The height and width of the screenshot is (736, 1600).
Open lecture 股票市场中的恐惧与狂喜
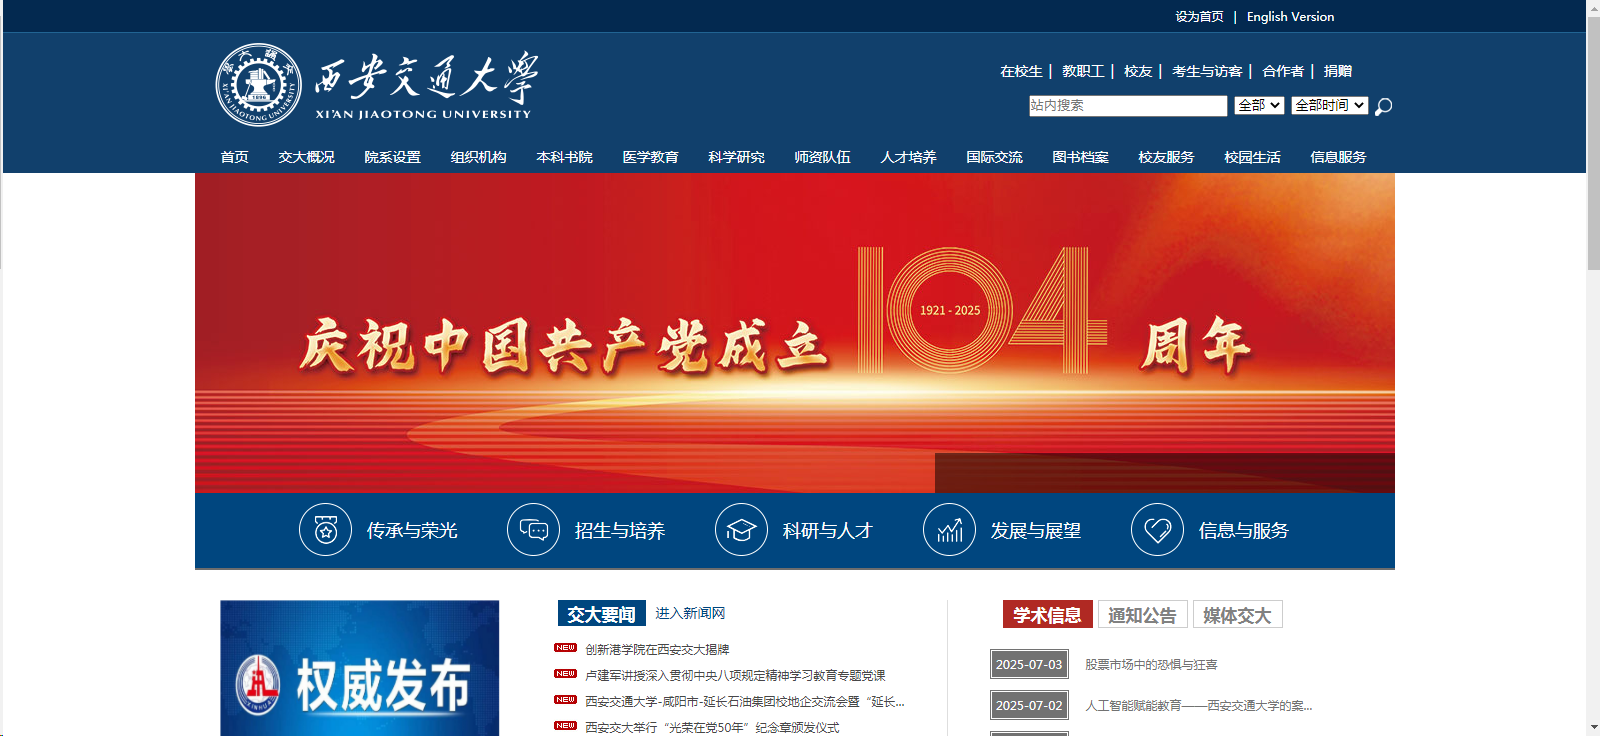[x=1151, y=664]
